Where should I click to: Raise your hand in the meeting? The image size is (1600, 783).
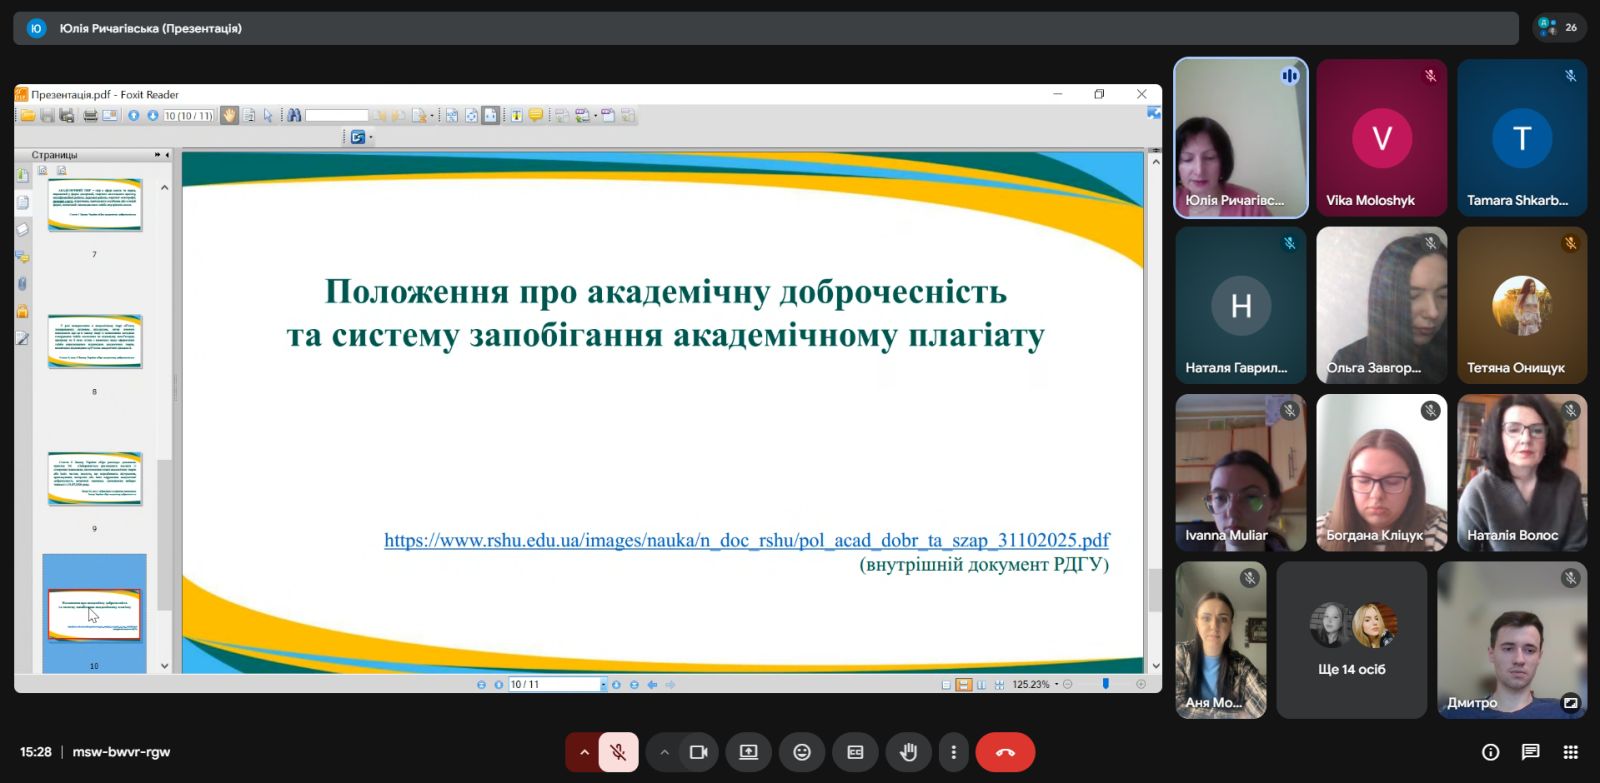(908, 752)
